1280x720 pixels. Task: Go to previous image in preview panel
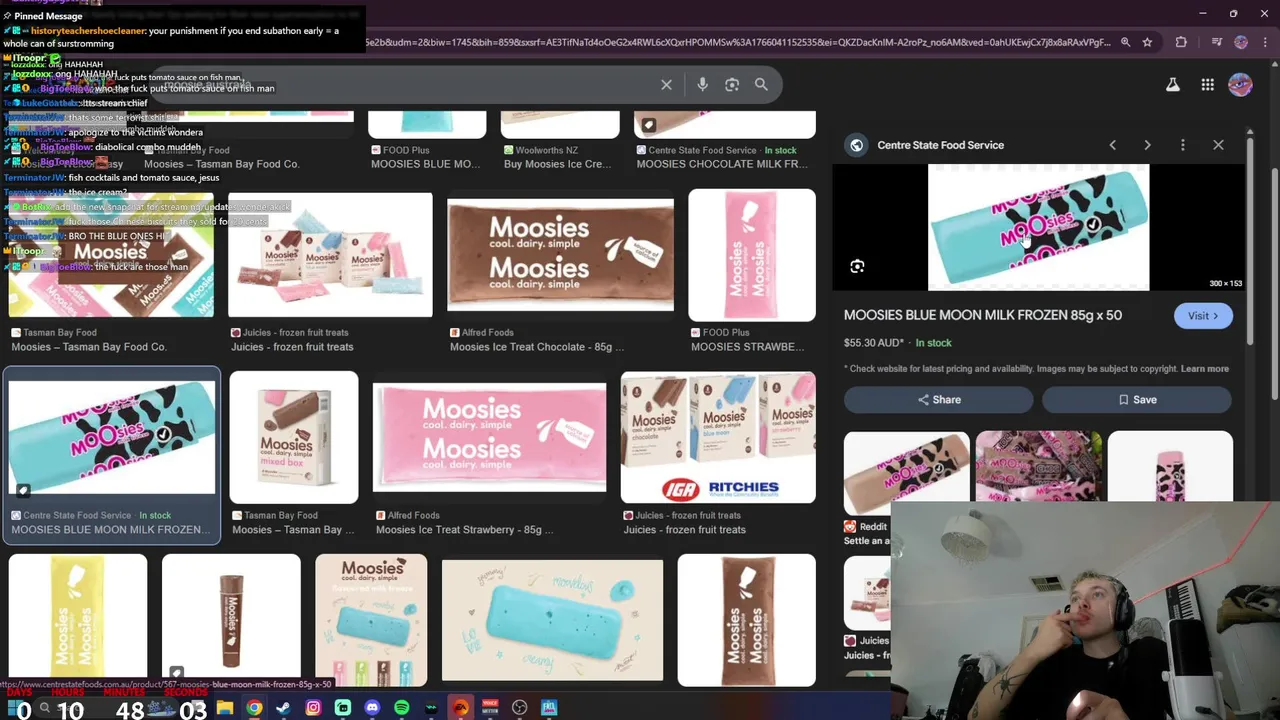[1112, 145]
